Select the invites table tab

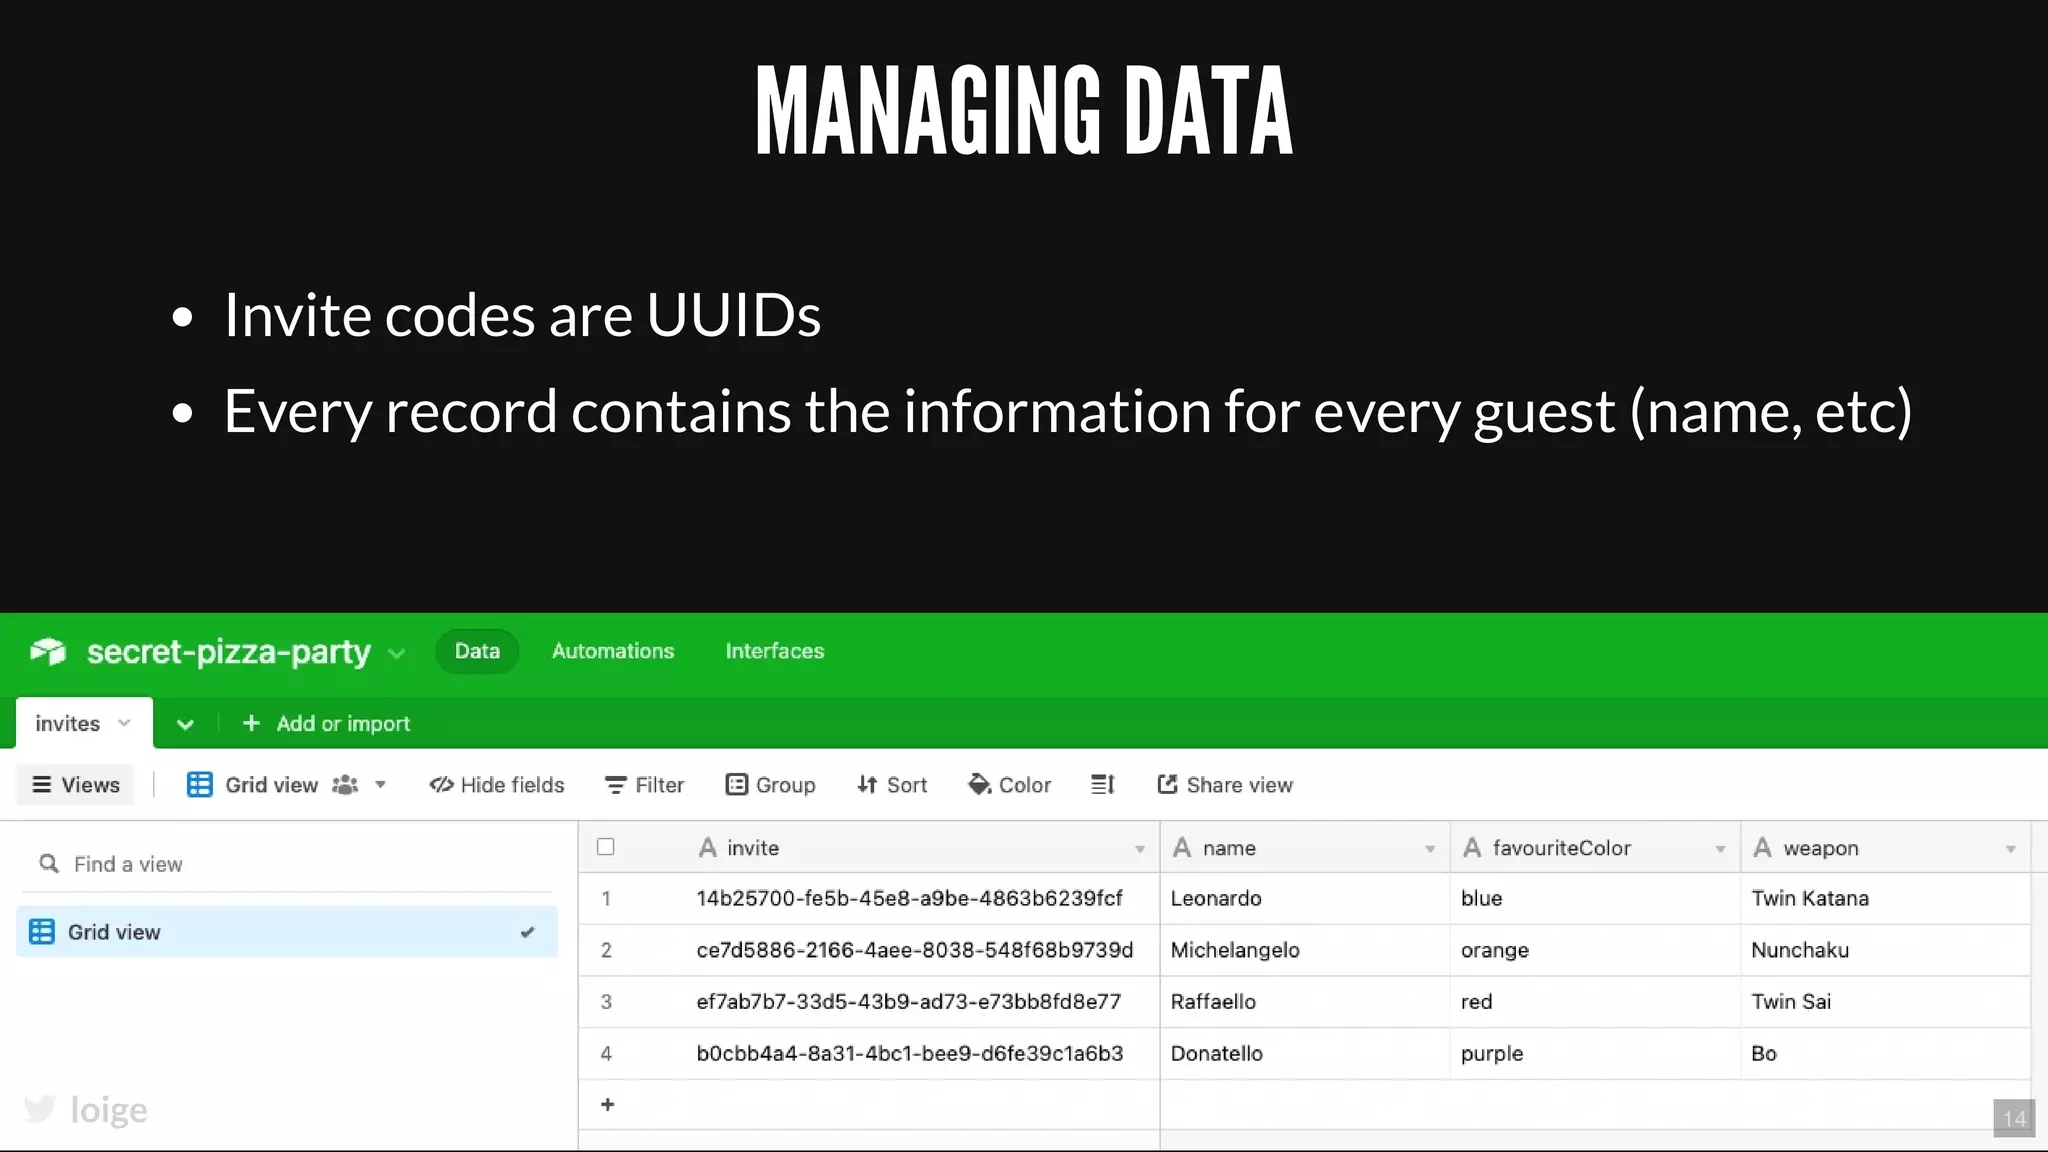pos(84,723)
